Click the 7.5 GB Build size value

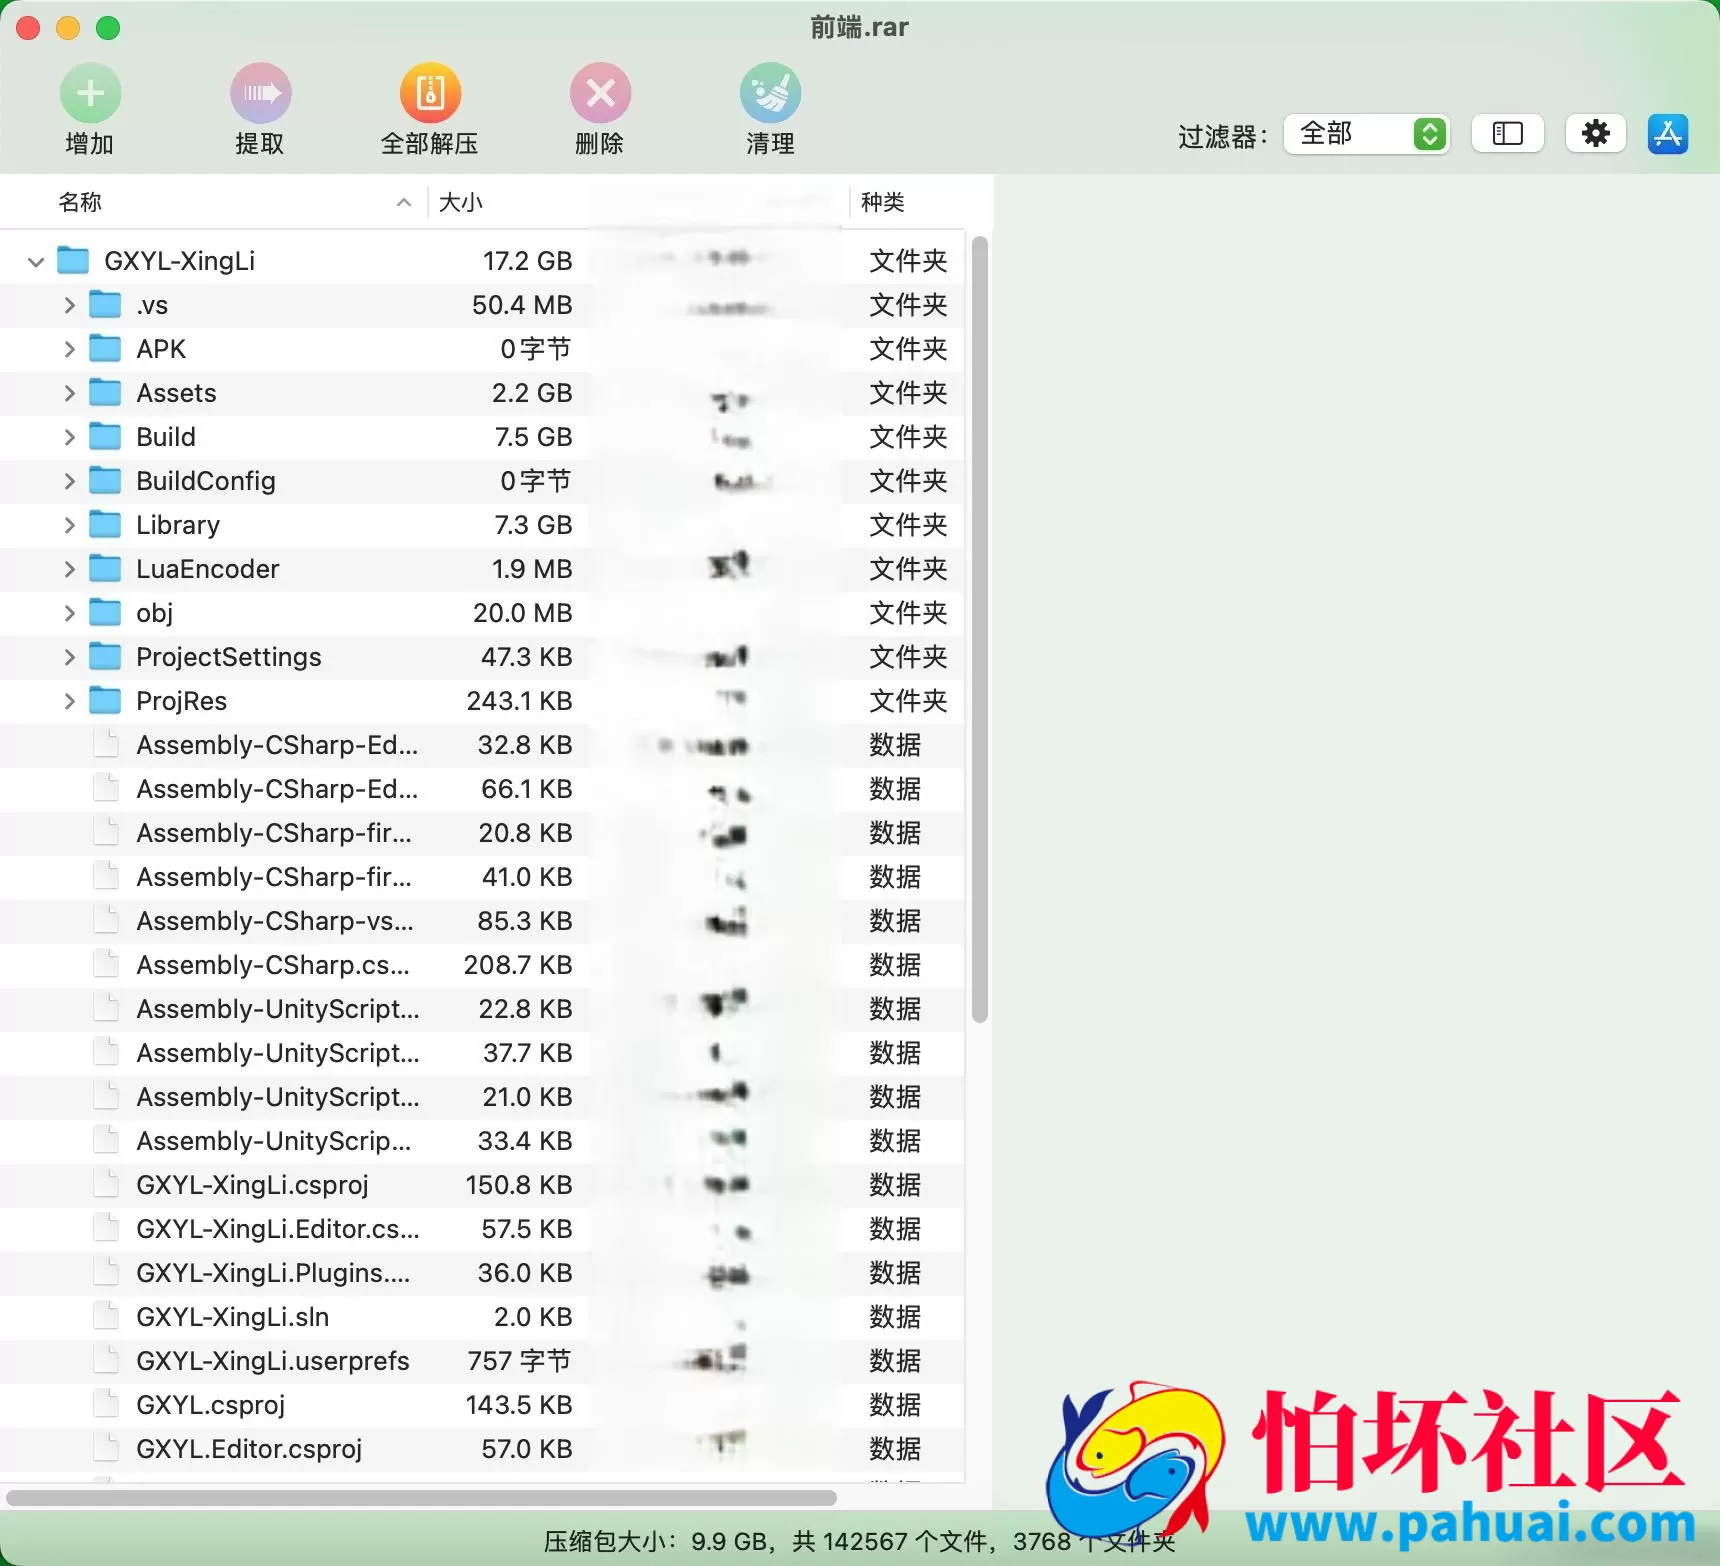(x=533, y=437)
